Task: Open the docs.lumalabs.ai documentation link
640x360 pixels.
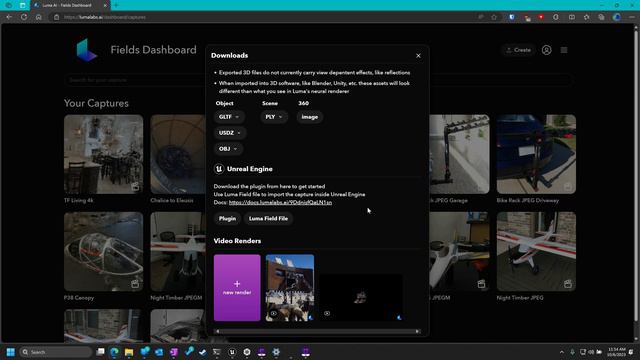Action: [x=280, y=202]
